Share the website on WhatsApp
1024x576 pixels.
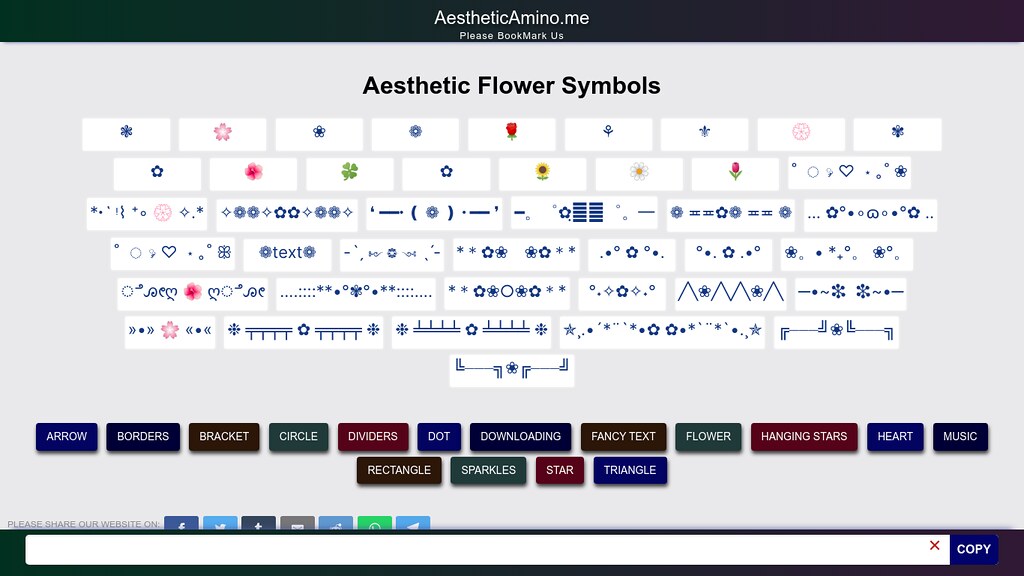(375, 526)
